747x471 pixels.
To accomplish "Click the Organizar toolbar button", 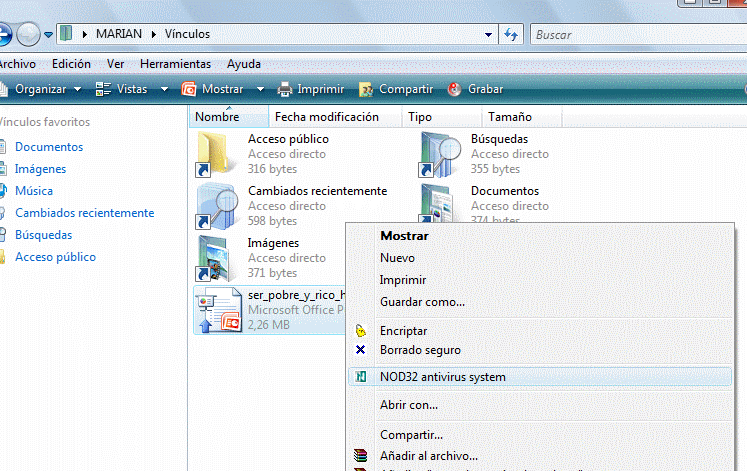I will point(40,89).
